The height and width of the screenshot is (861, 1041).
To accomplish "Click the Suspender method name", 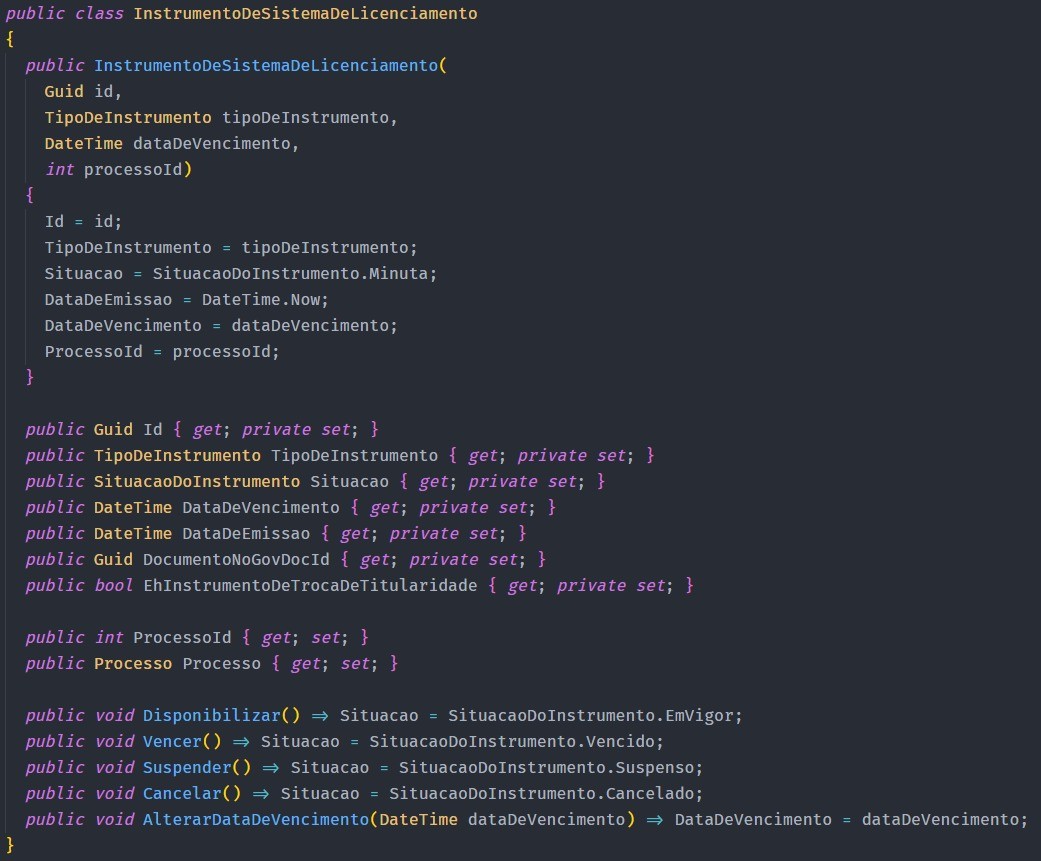I will pos(187,767).
